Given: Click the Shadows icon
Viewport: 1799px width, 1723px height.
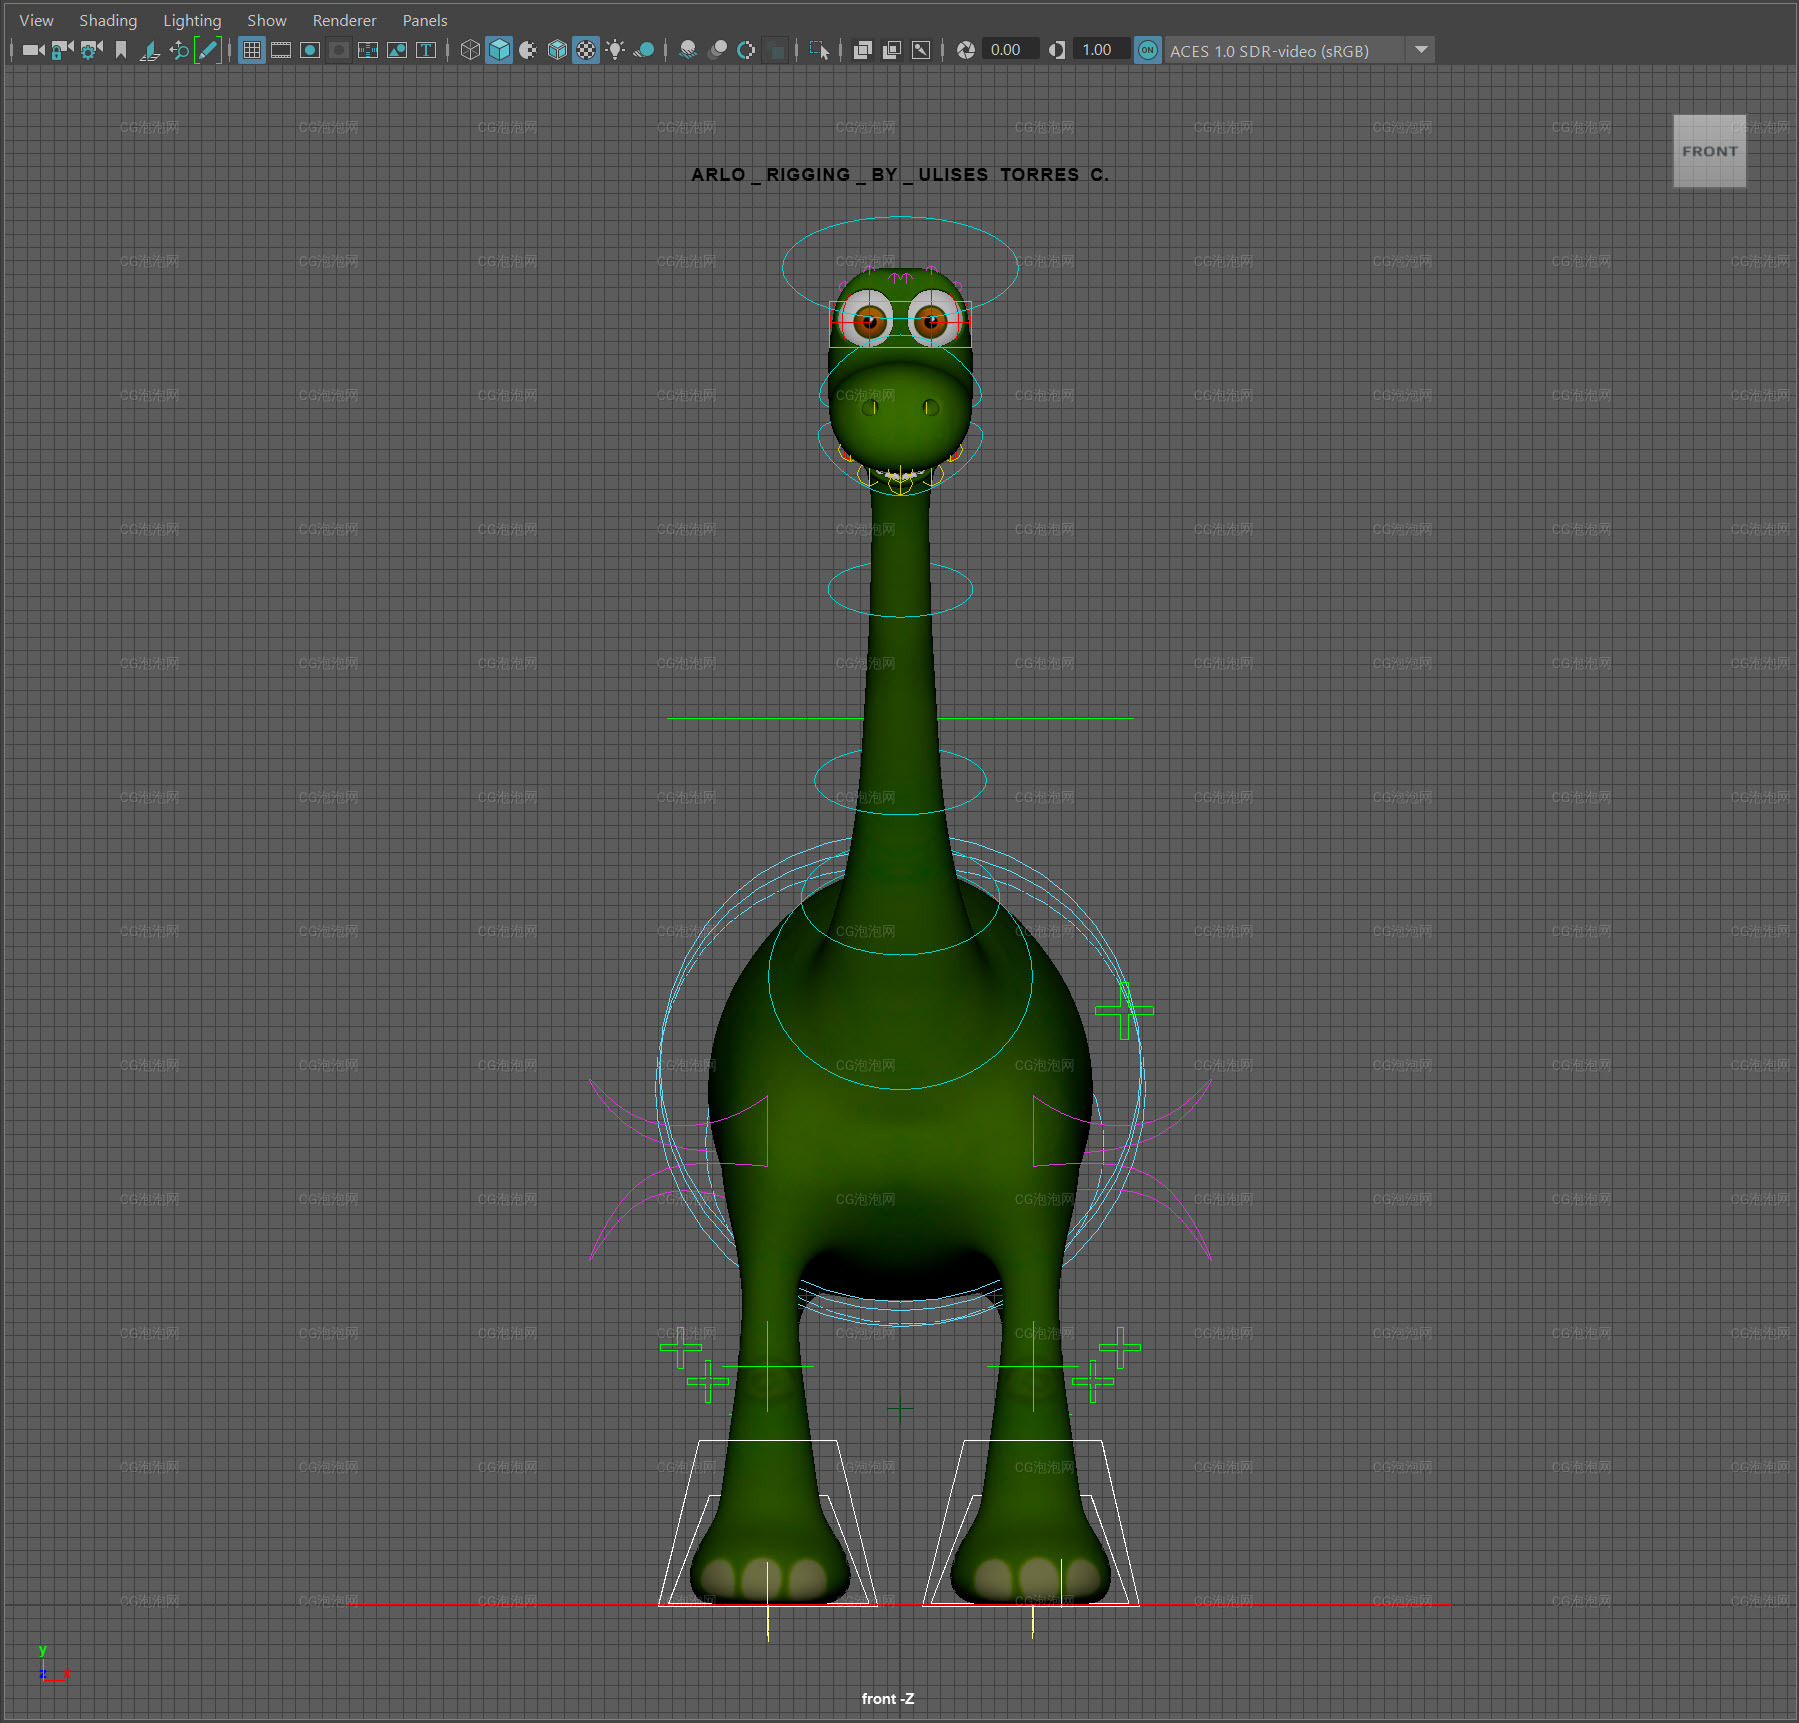Looking at the screenshot, I should [644, 50].
